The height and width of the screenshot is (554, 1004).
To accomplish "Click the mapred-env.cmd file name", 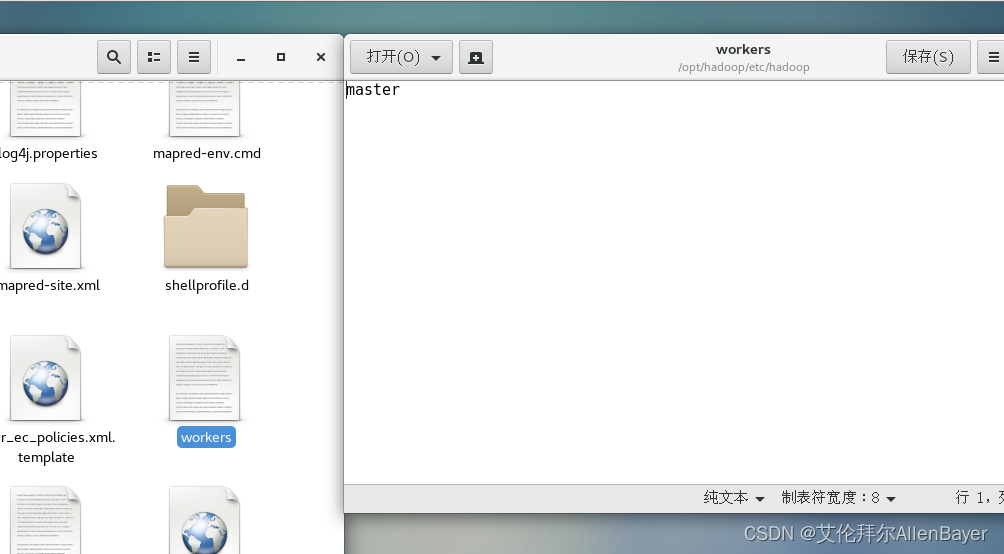I will point(207,154).
